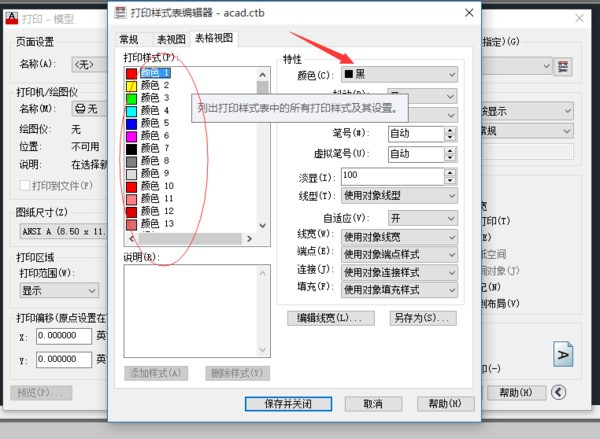
Task: Select 颜色 11 in the plot style list
Action: (157, 199)
